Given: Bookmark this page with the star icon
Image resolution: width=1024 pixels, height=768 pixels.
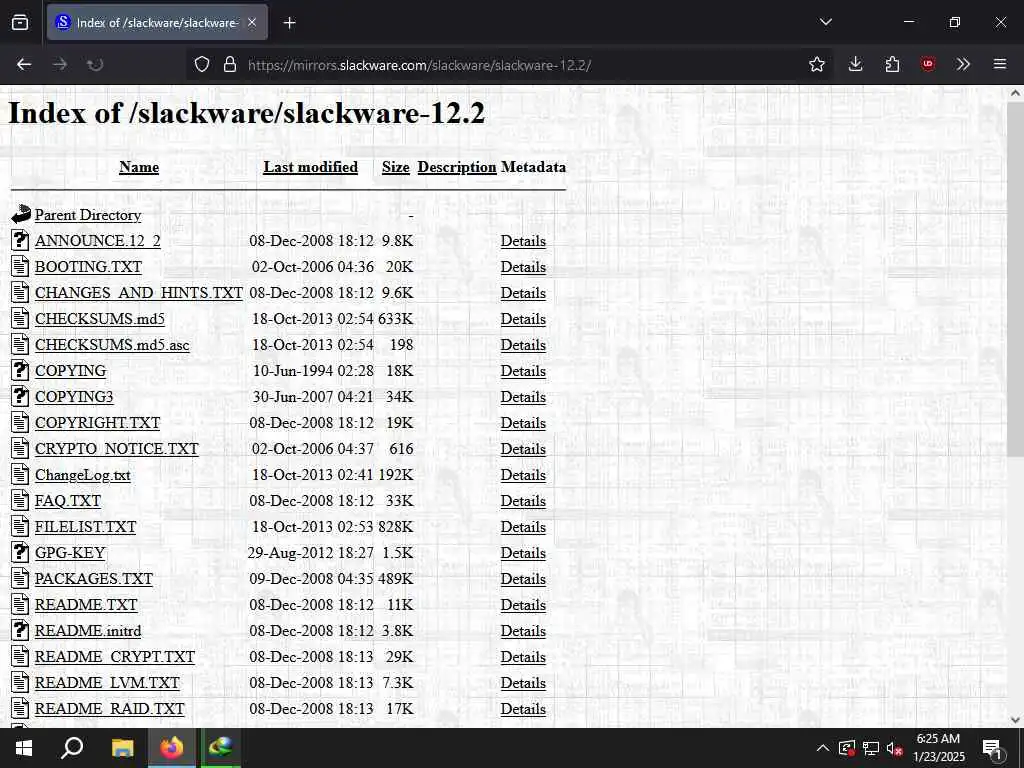Looking at the screenshot, I should coord(816,65).
